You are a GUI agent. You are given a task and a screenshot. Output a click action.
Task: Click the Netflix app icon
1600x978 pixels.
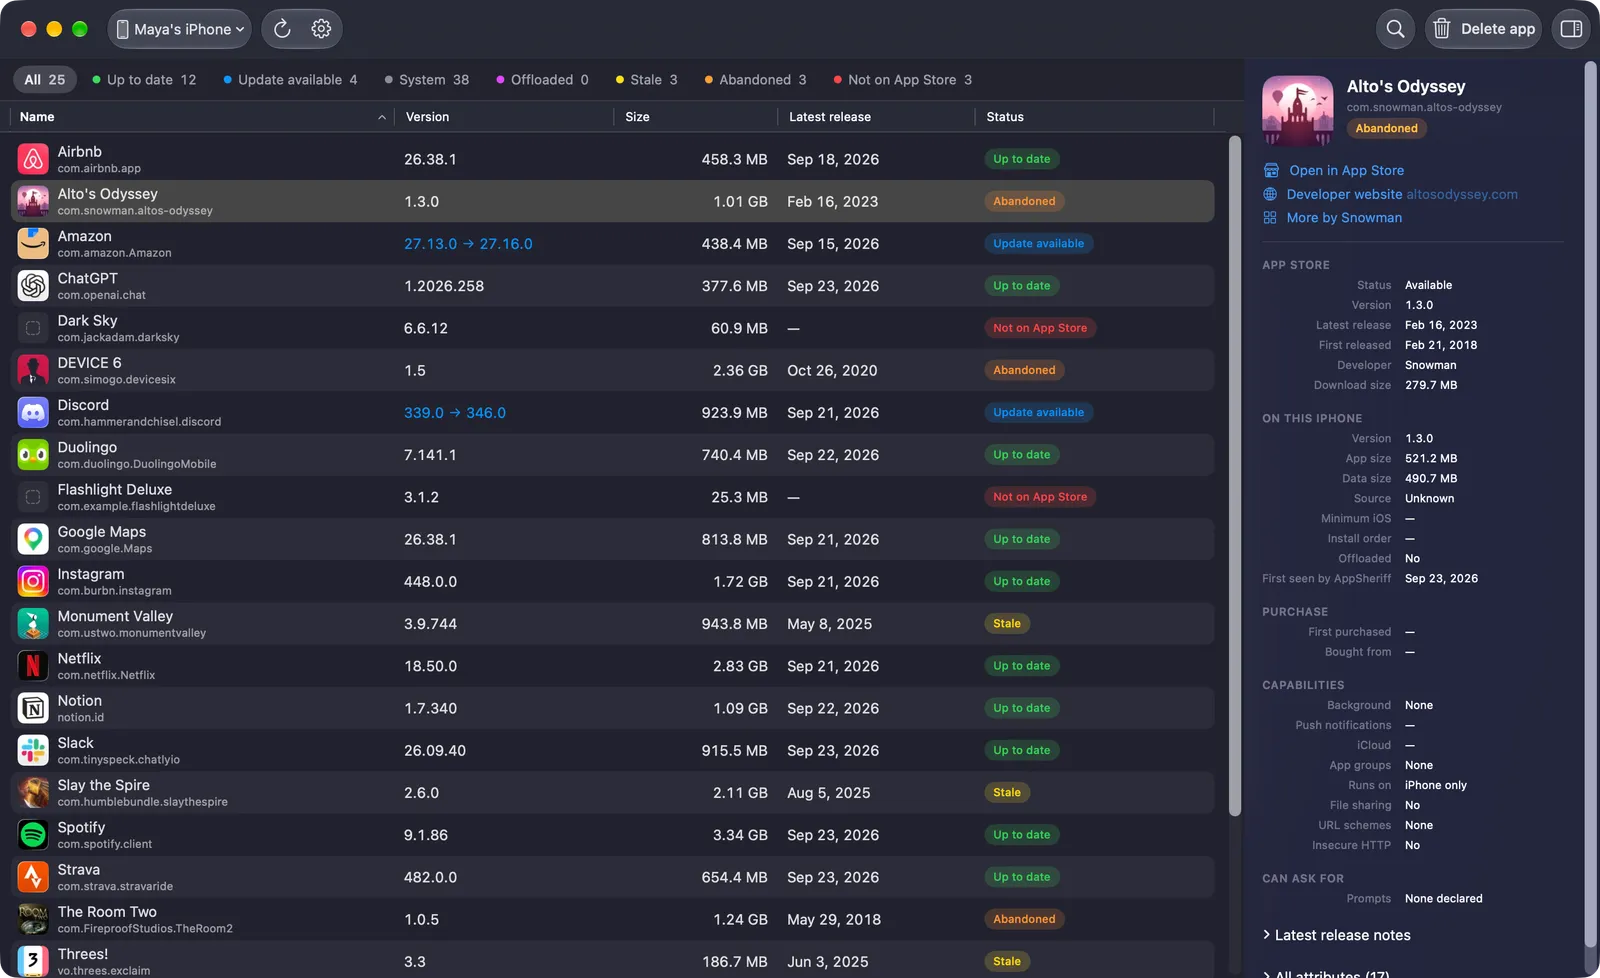(33, 666)
